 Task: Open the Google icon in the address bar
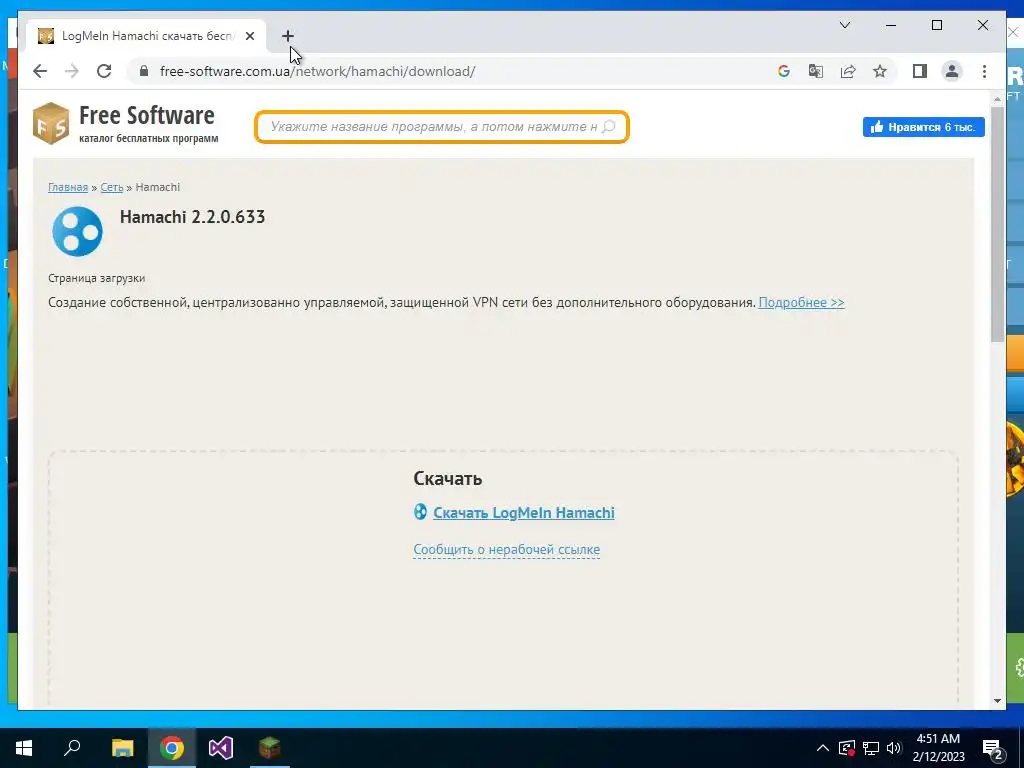(784, 71)
